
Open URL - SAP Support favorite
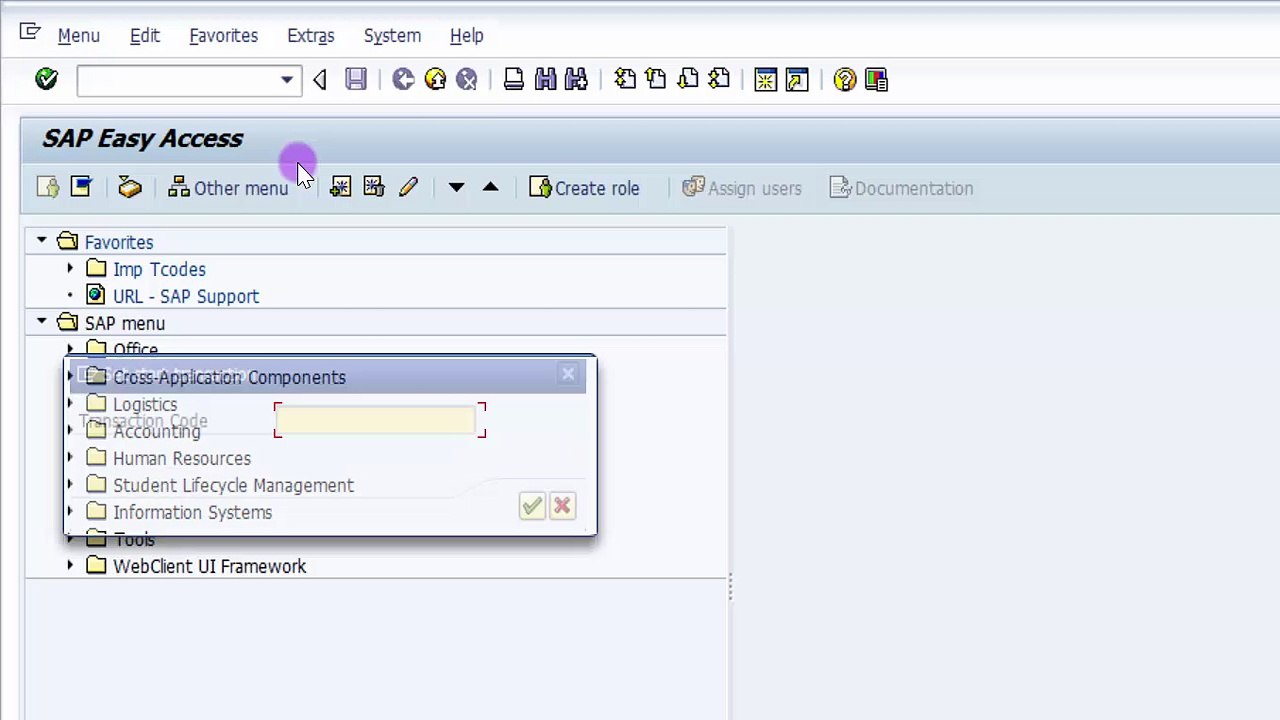pos(186,296)
